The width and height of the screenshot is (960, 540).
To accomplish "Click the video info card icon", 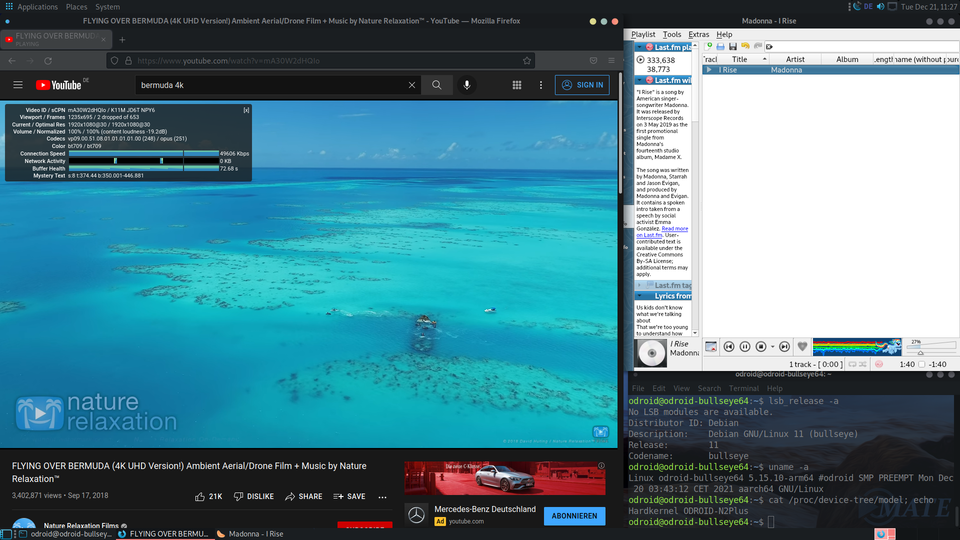I will [x=601, y=432].
